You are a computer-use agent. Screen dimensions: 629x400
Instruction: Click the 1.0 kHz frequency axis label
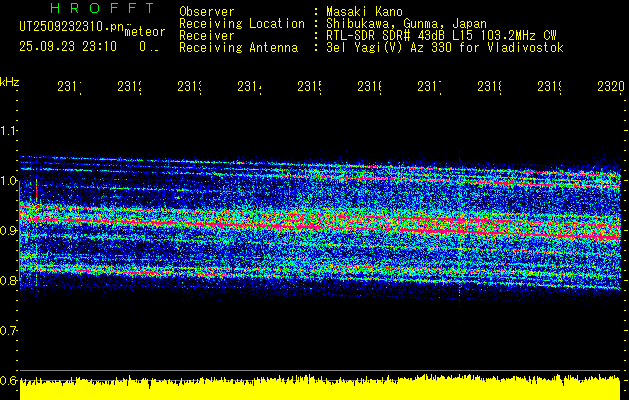click(8, 181)
